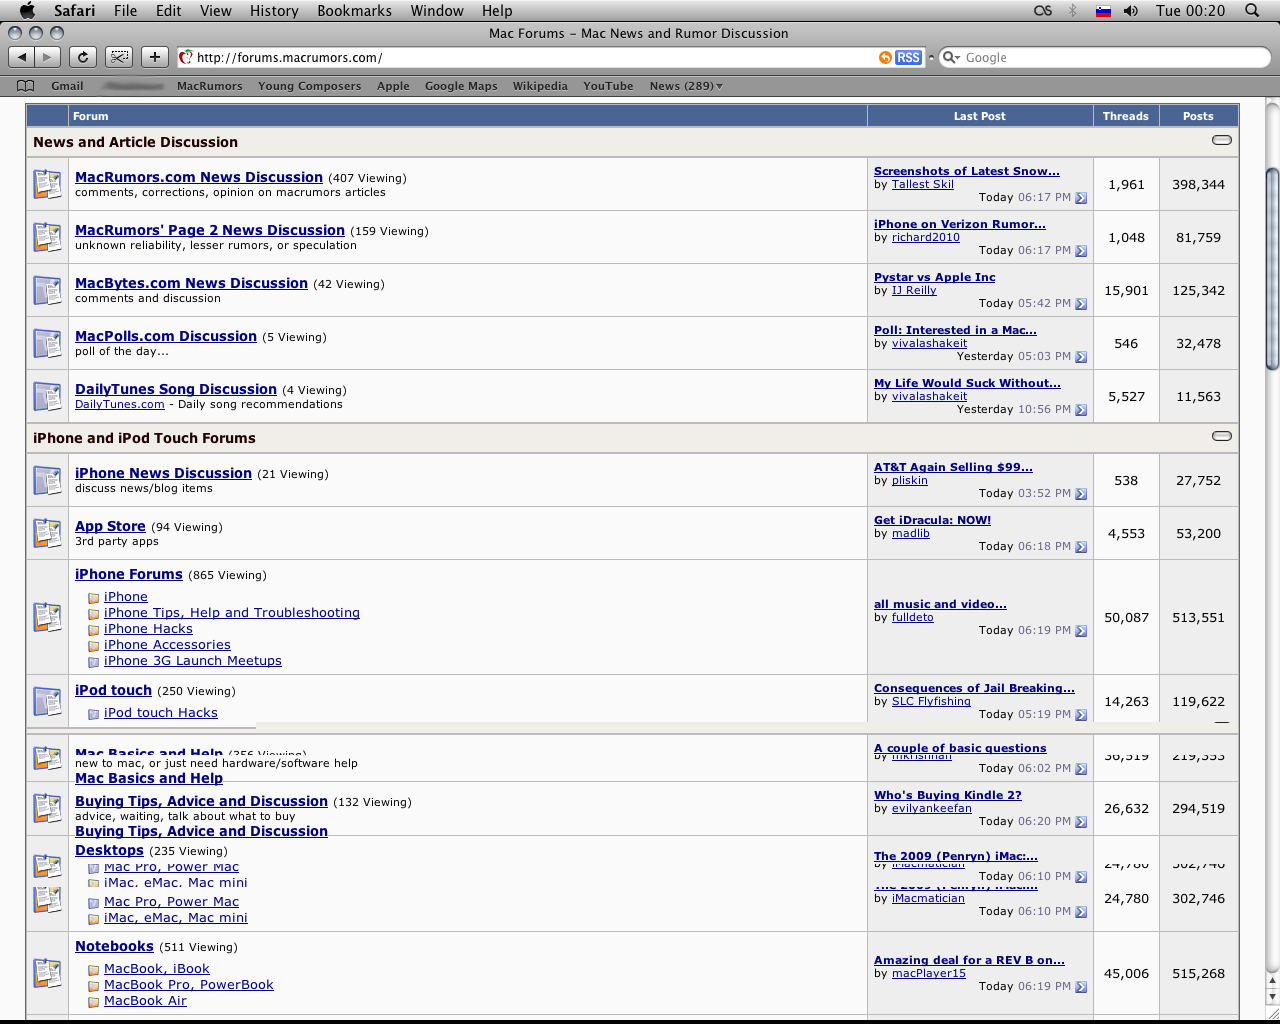
Task: Add bookmark with the plus button
Action: [154, 57]
